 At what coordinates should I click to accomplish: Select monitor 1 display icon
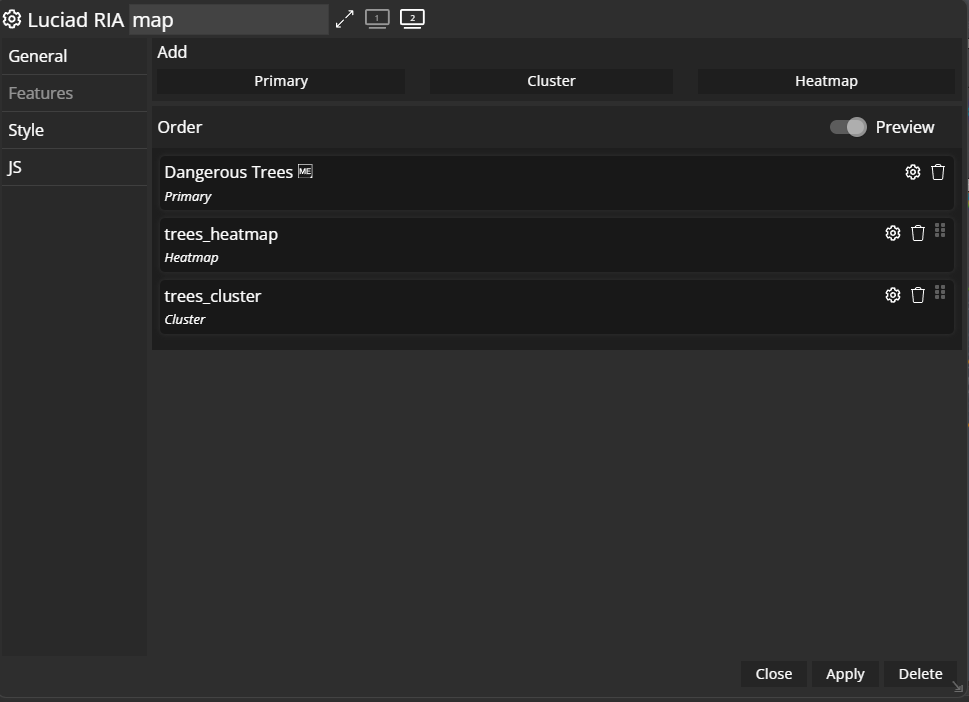point(377,19)
